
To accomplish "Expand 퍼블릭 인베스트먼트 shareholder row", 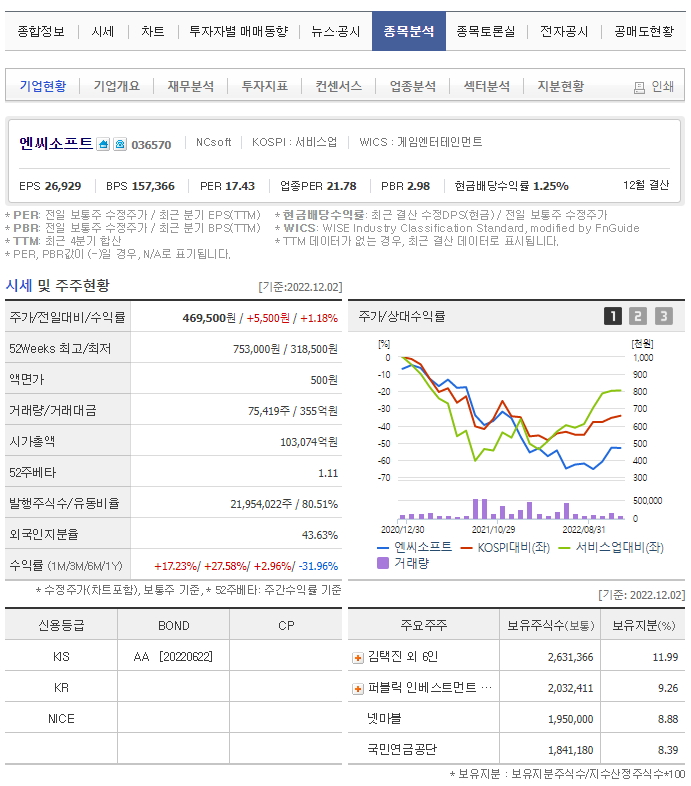I will [358, 689].
